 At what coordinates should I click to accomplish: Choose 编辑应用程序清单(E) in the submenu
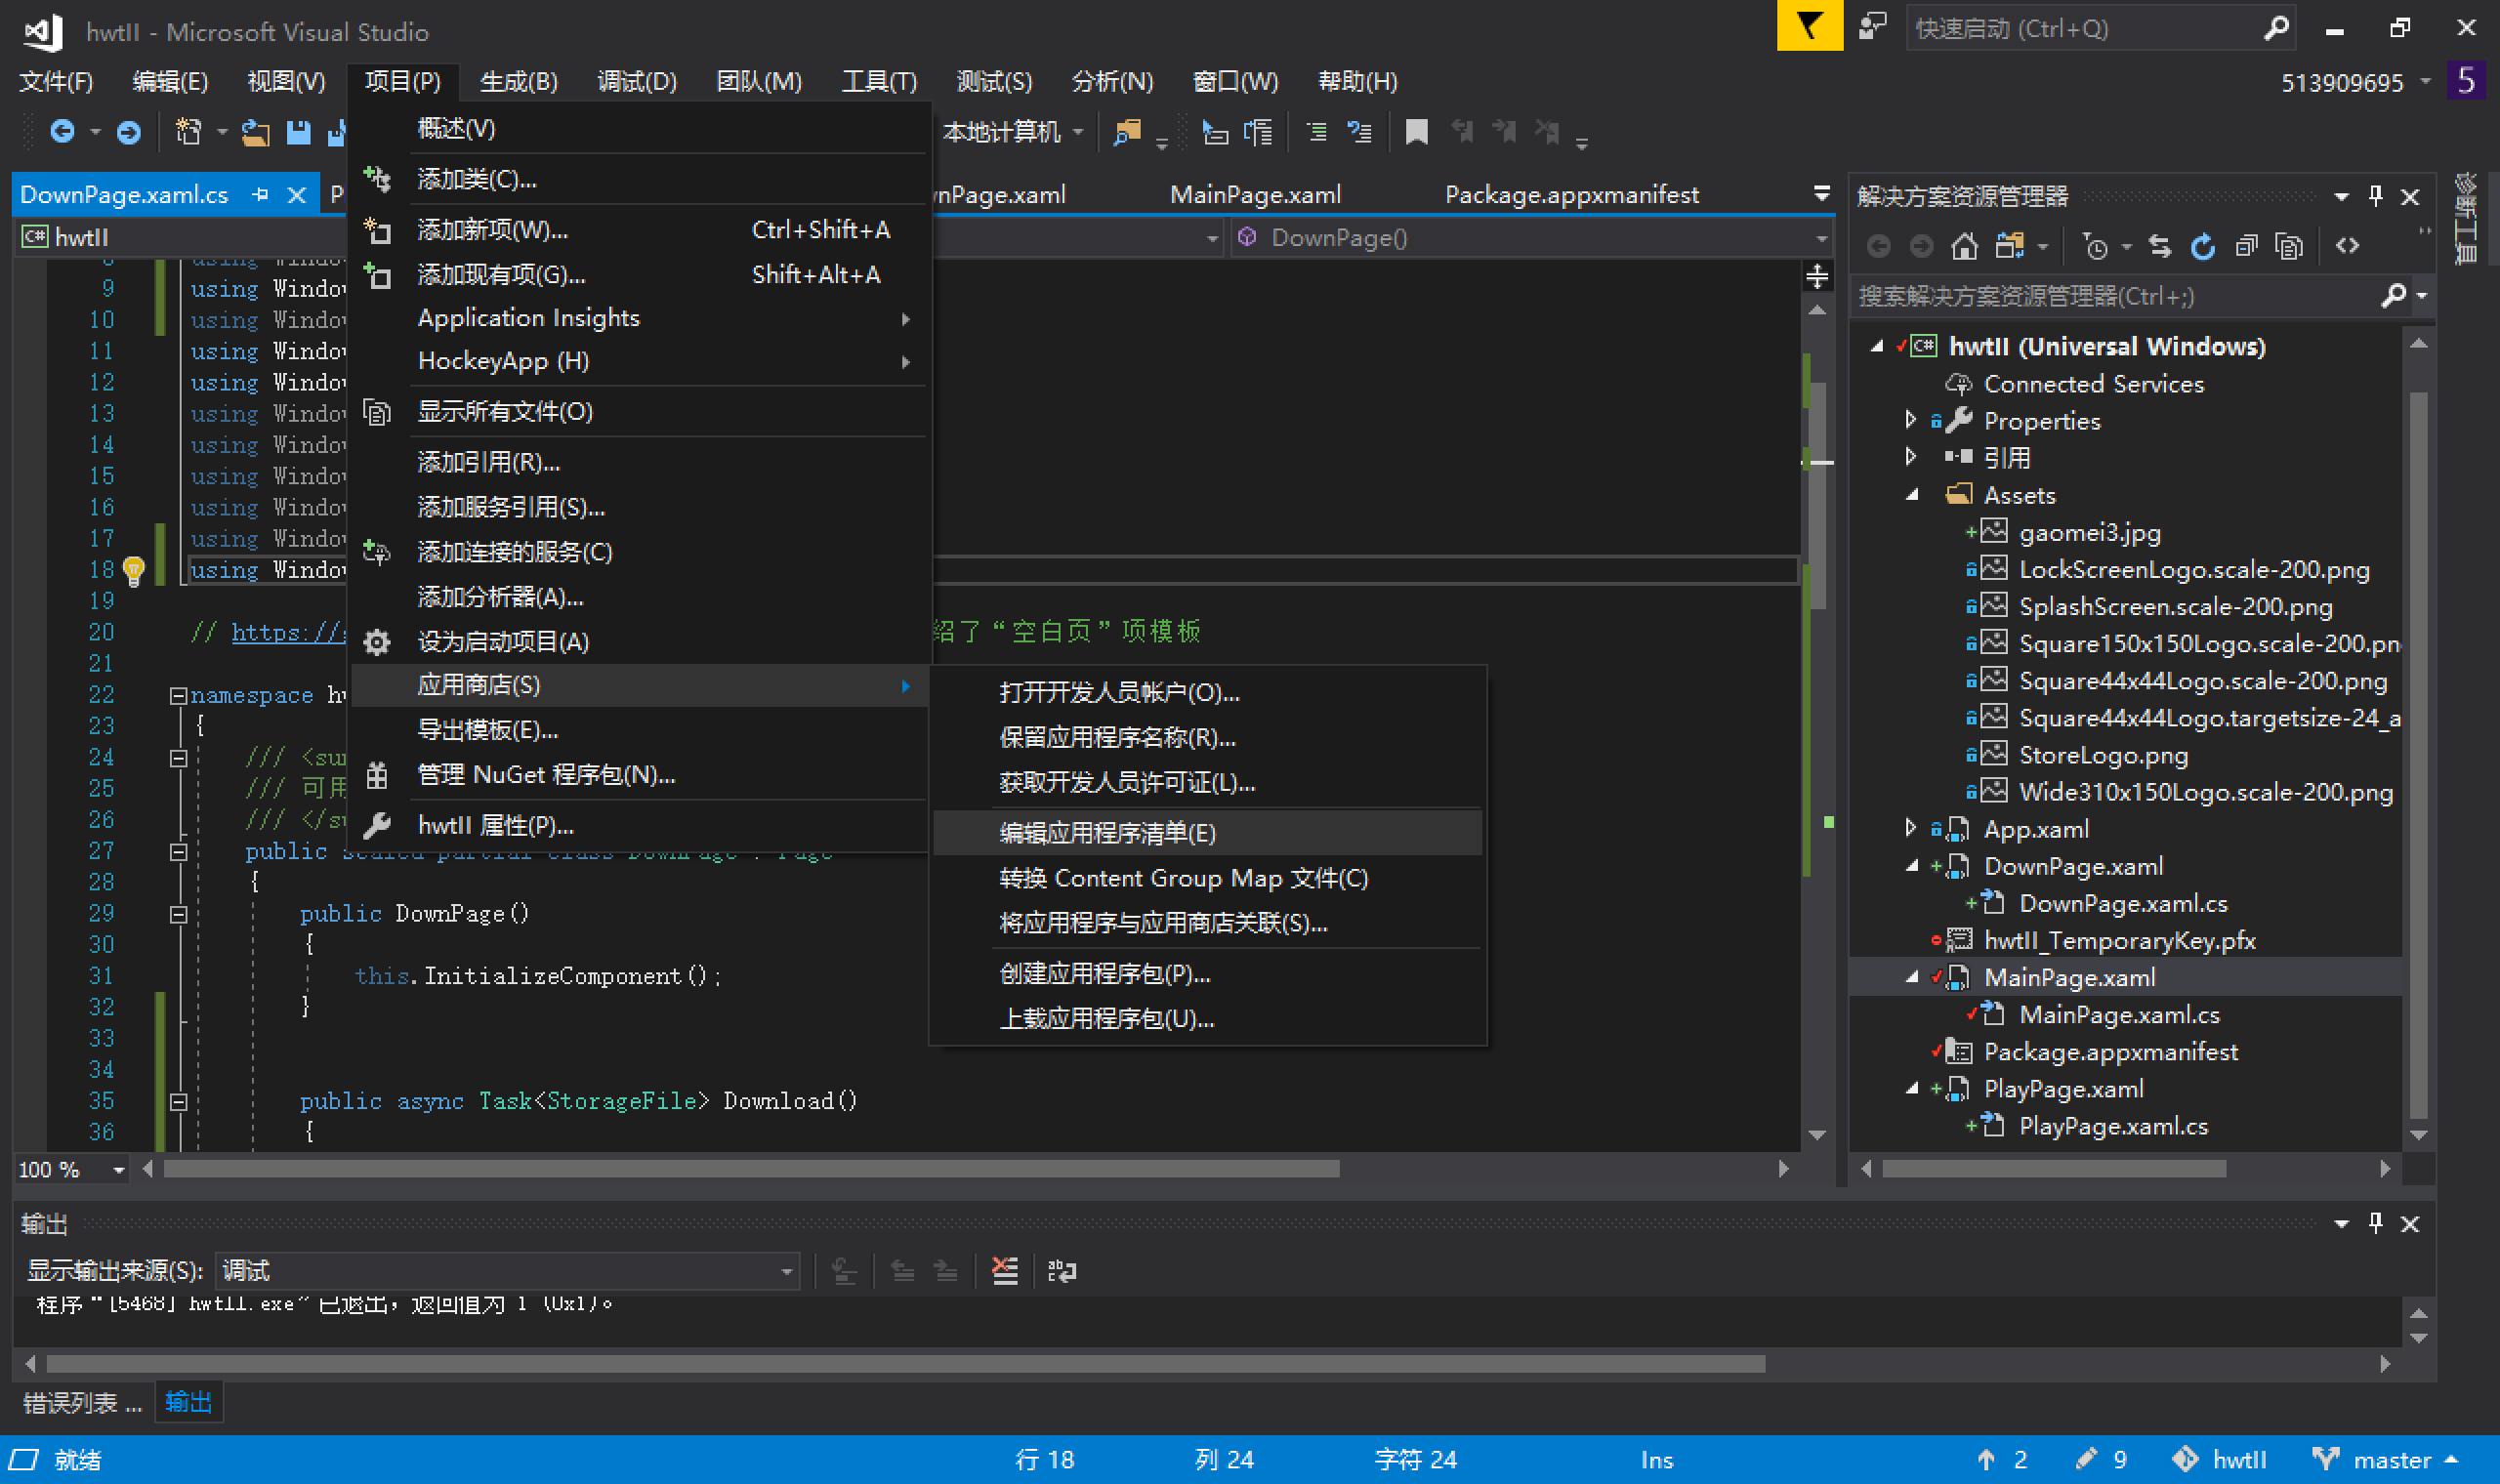click(x=1207, y=833)
